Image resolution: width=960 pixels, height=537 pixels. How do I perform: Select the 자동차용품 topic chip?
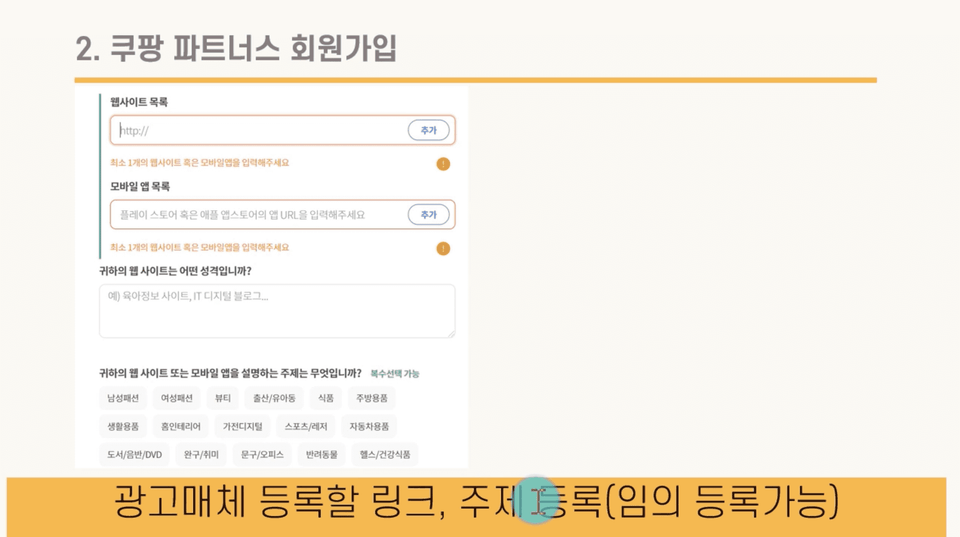(x=369, y=426)
